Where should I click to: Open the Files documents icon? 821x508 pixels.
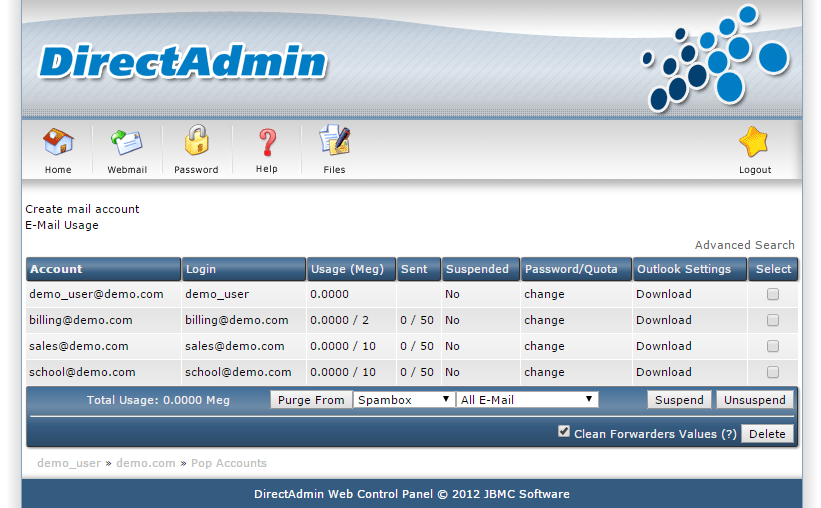coord(335,140)
